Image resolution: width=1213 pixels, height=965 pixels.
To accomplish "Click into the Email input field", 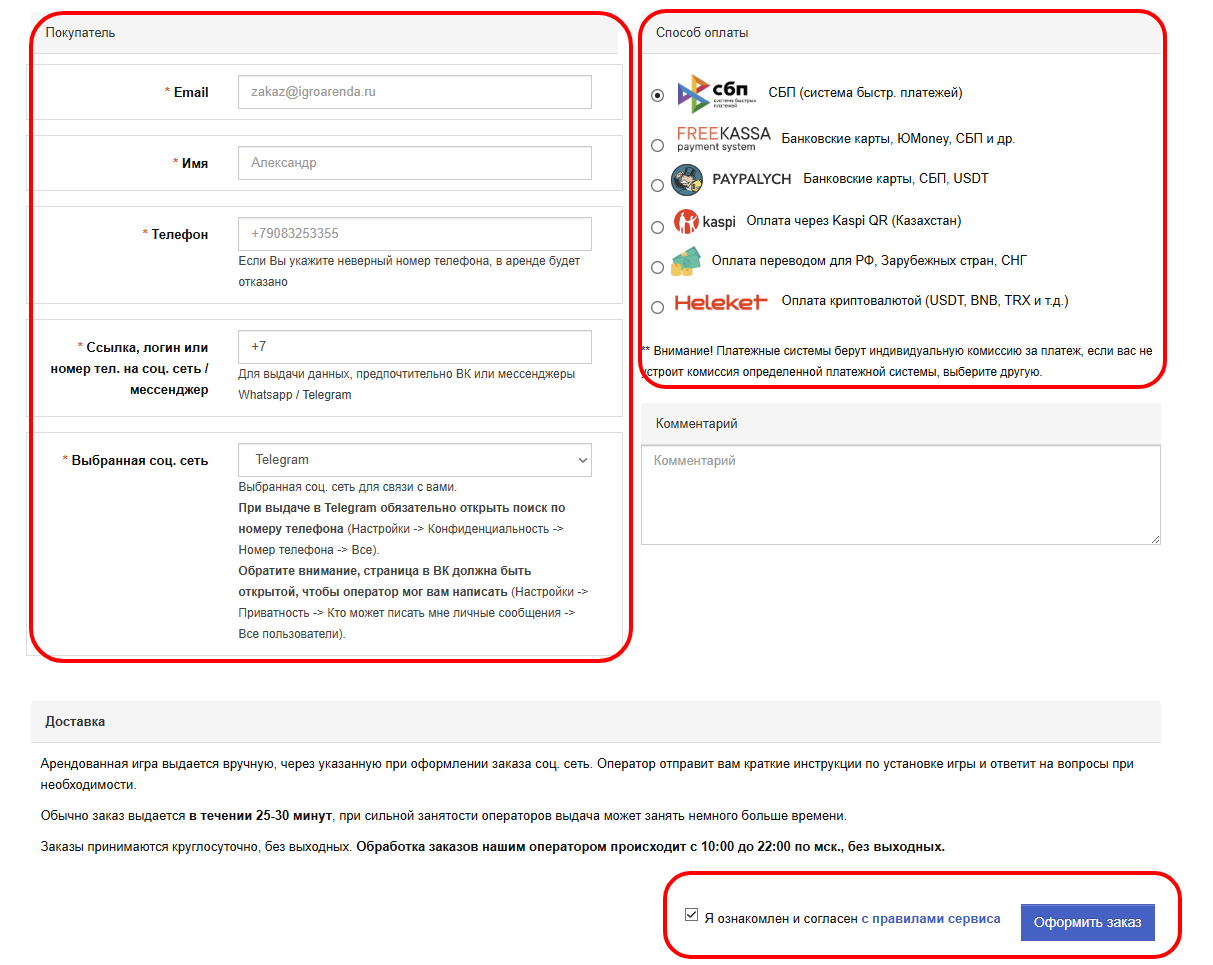I will pos(415,92).
